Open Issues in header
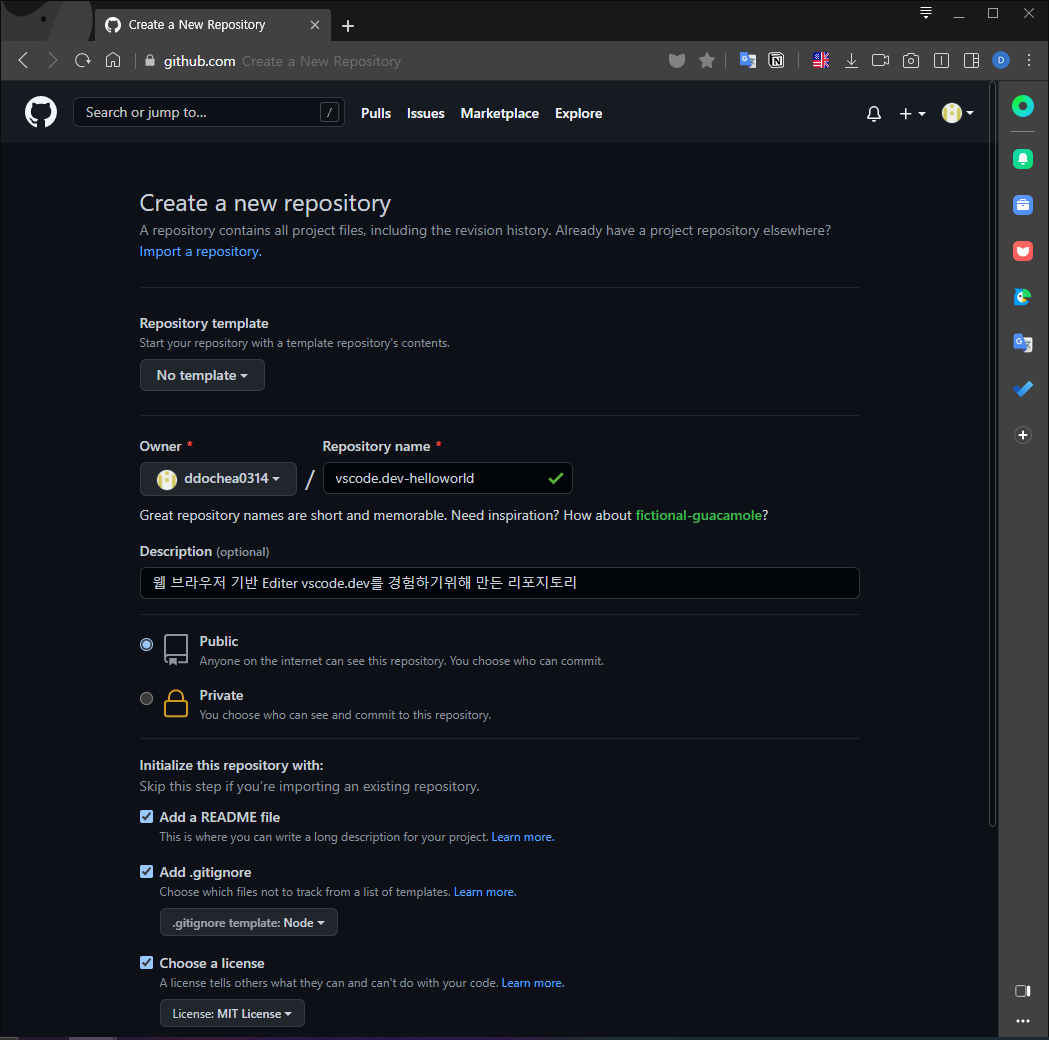The width and height of the screenshot is (1049, 1040). (425, 113)
